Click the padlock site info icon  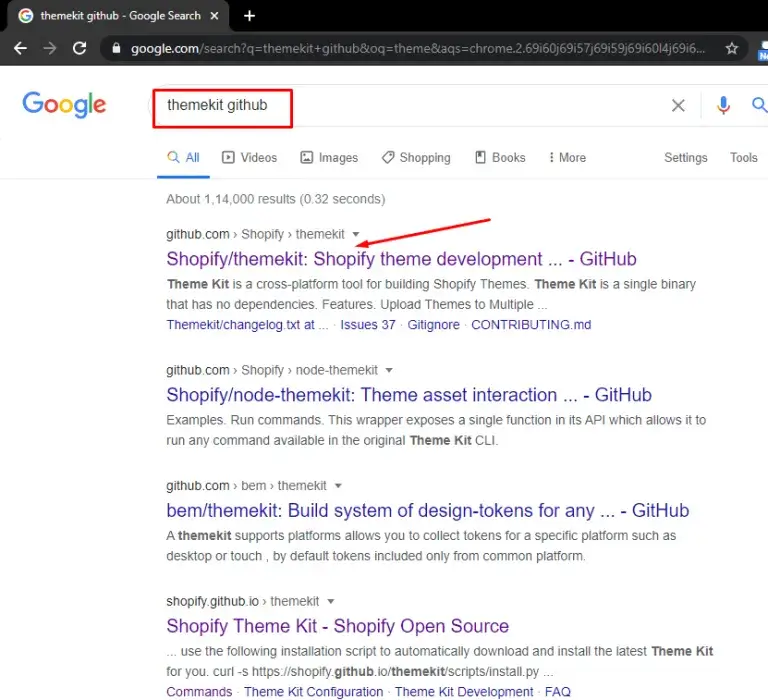coord(117,48)
